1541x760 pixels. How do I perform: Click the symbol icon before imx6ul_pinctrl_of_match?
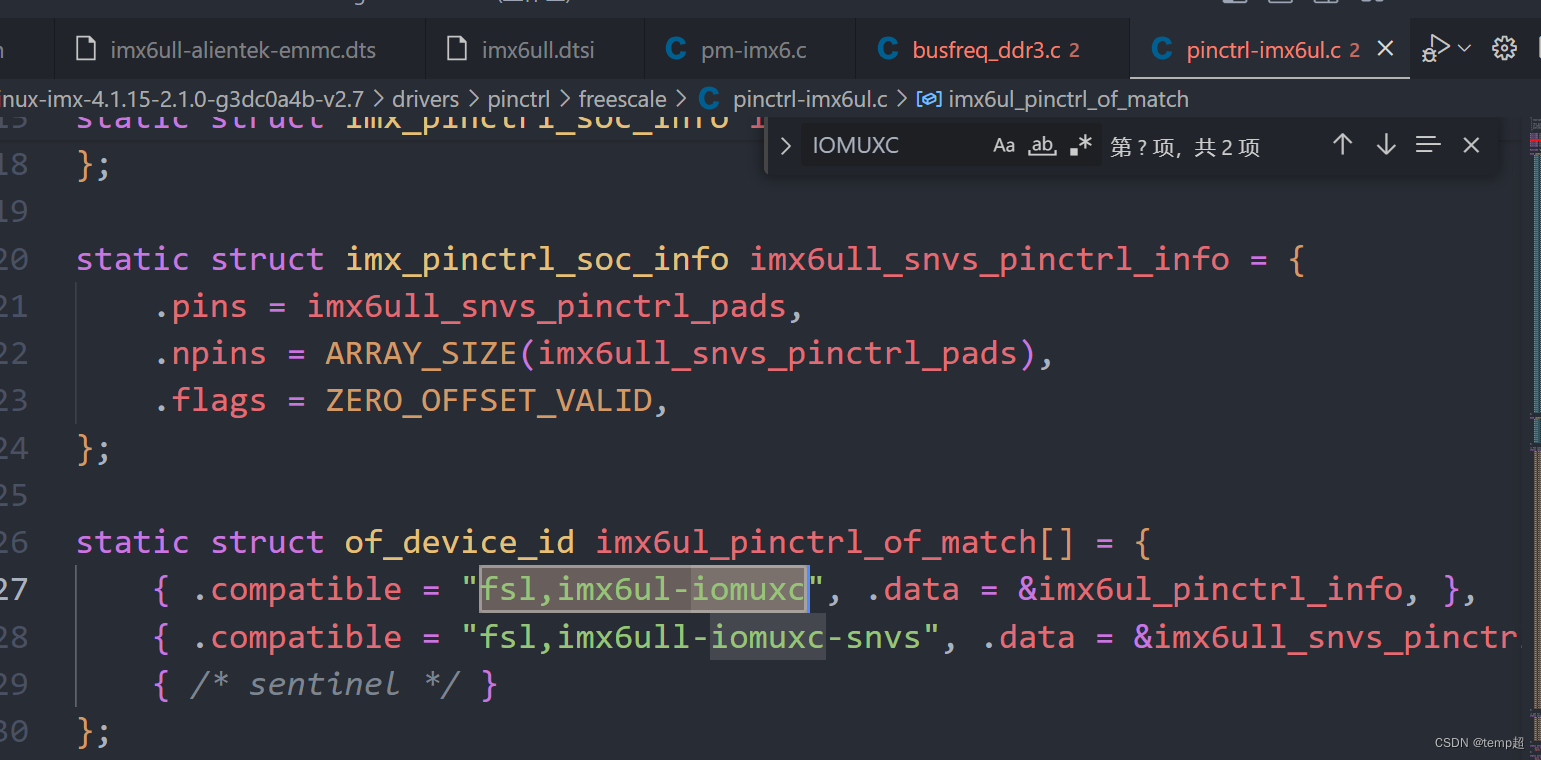click(929, 99)
